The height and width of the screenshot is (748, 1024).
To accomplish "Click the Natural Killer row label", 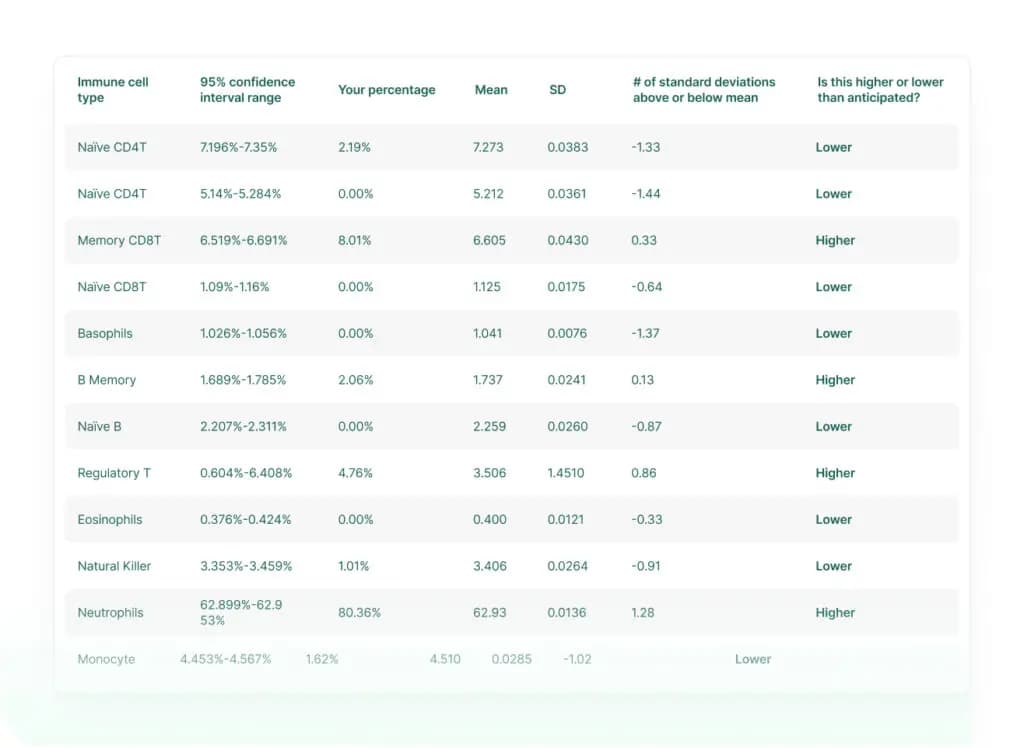I will click(114, 566).
